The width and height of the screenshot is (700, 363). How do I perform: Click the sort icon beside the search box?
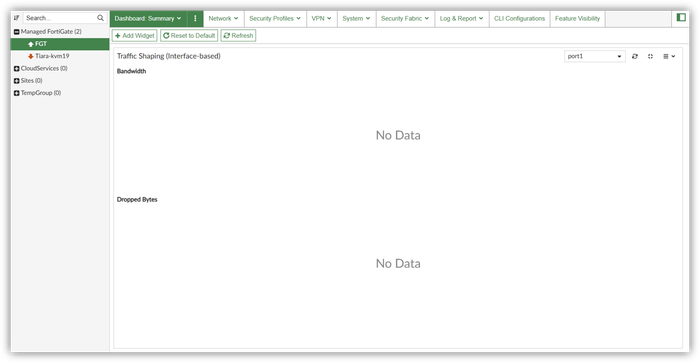pos(17,18)
